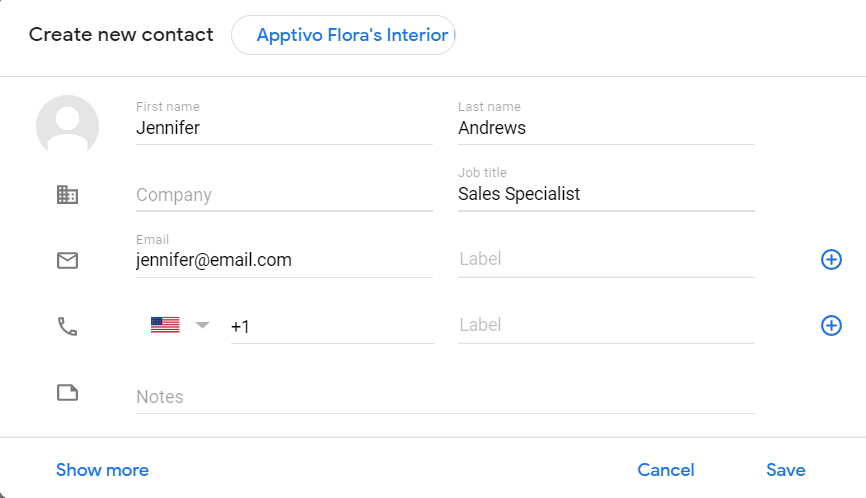The image size is (866, 498).
Task: Save the new contact
Action: pos(785,470)
